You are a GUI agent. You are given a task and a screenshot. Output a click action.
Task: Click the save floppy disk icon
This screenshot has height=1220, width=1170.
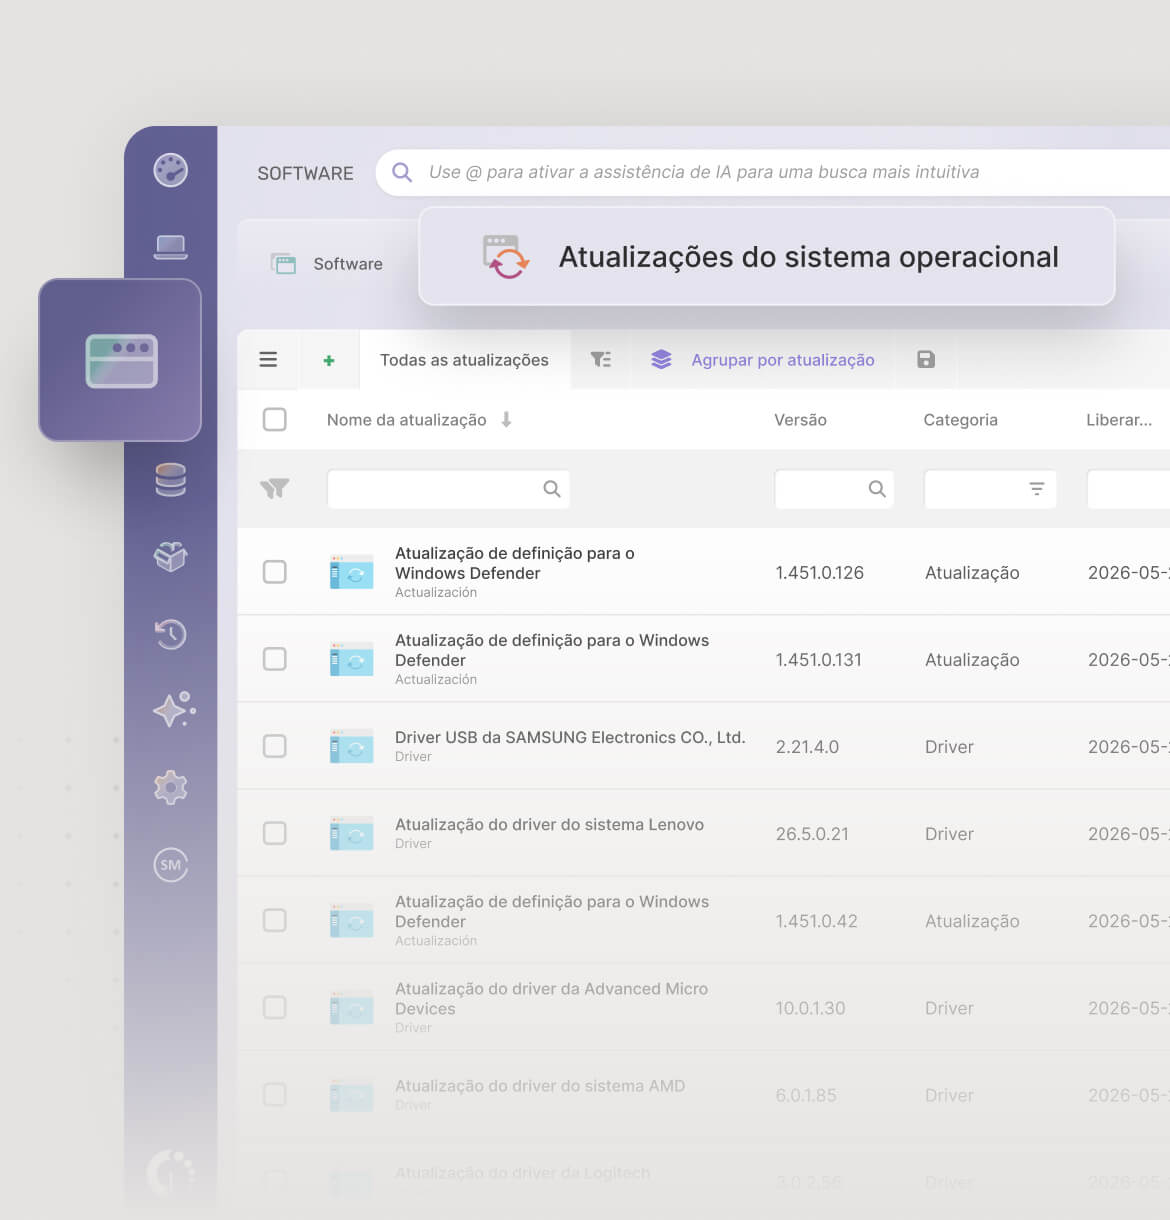pos(926,359)
